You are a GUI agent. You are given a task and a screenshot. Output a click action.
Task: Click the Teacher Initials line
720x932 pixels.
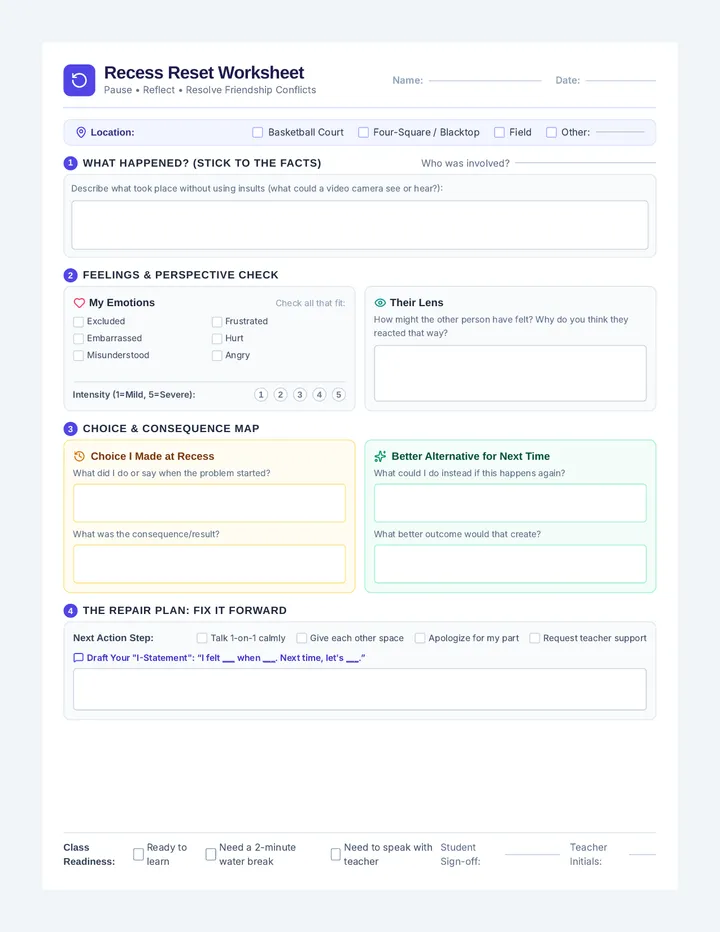(x=642, y=854)
